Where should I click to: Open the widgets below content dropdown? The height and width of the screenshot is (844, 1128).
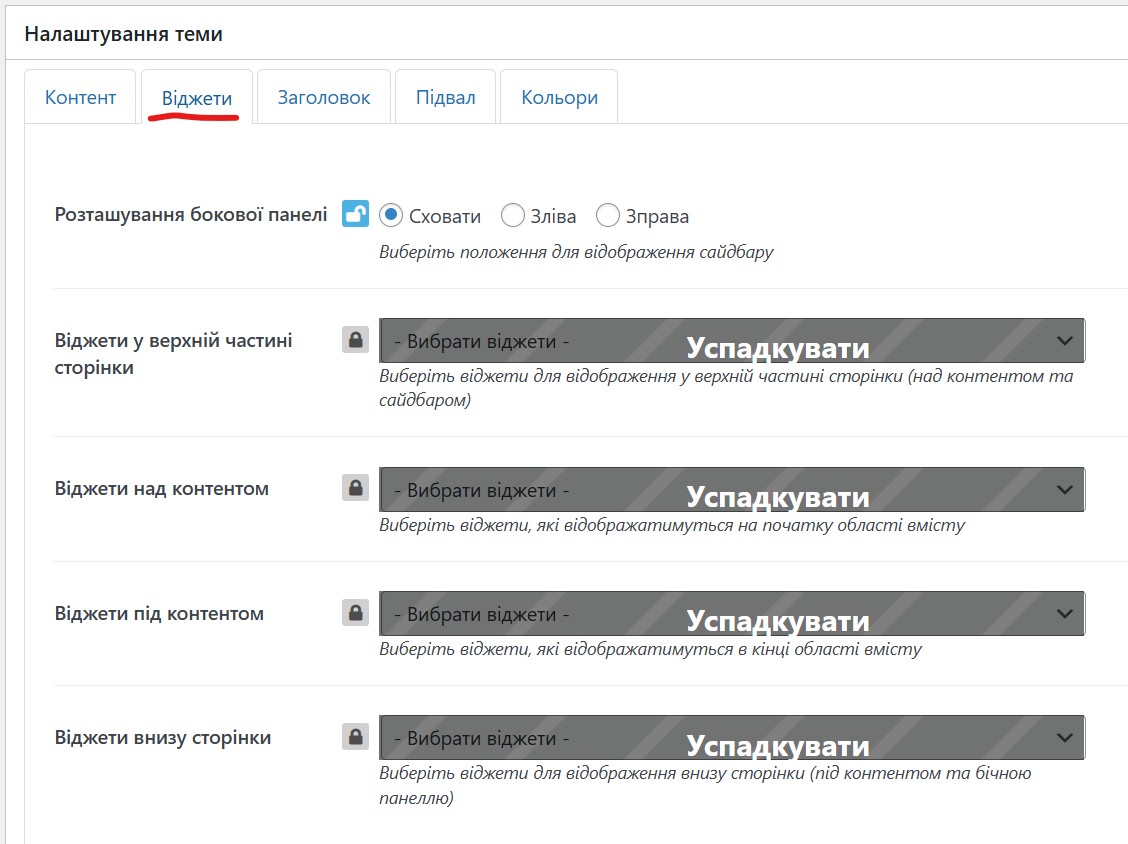(x=732, y=614)
